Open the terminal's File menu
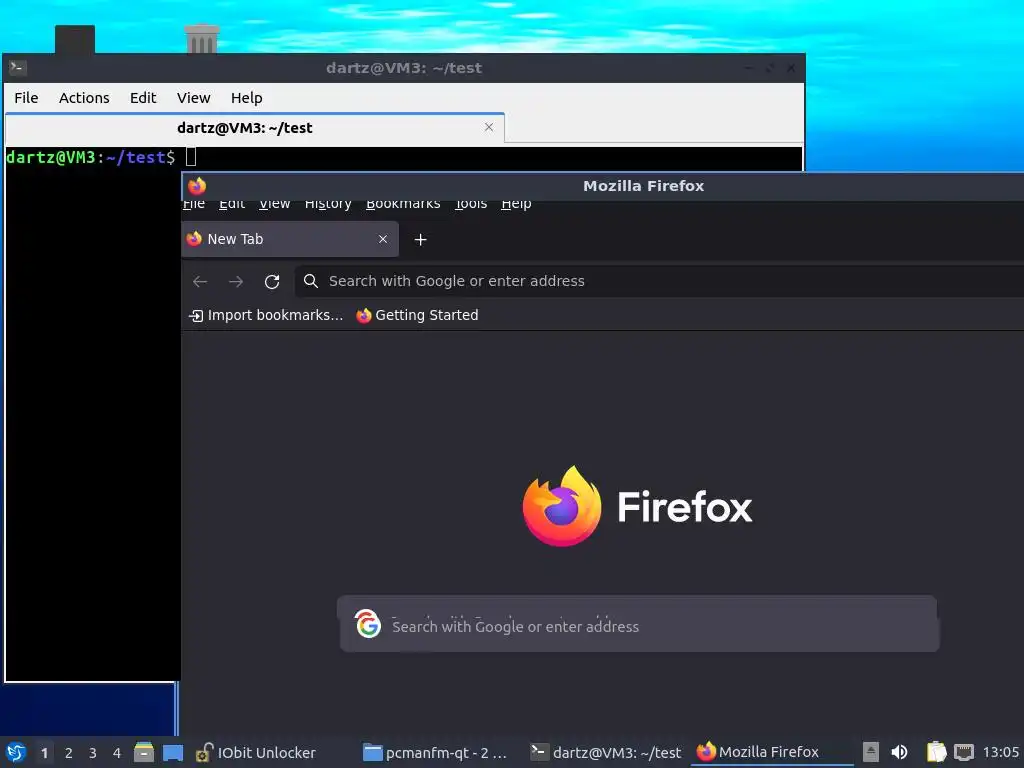 26,98
